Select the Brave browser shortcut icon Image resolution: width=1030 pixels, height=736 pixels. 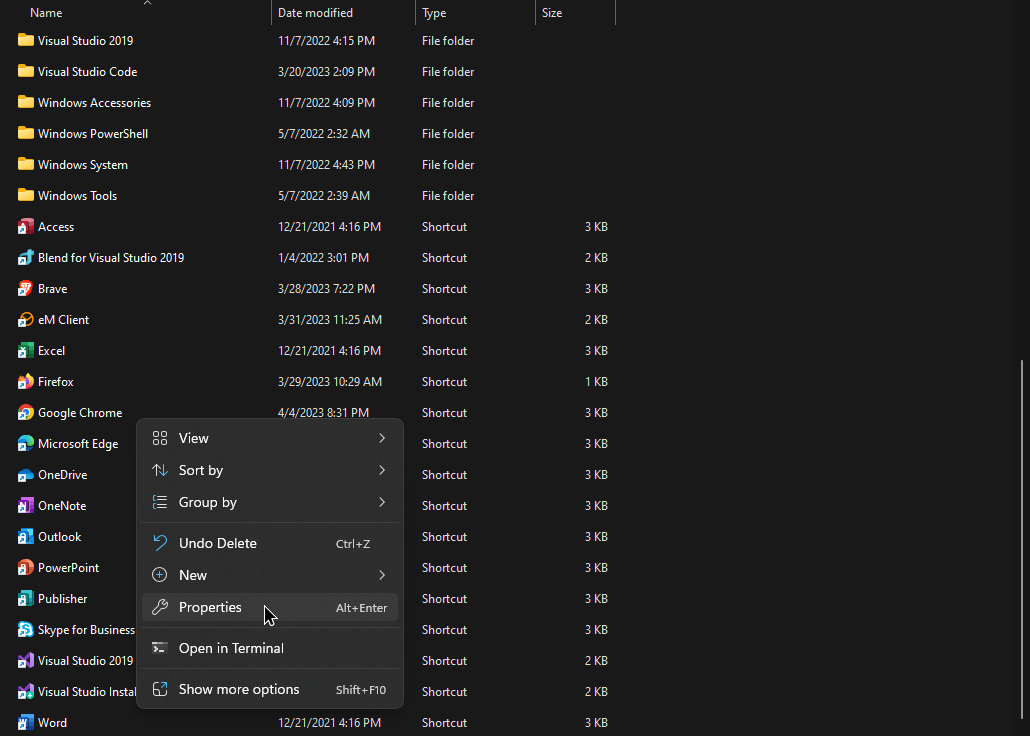[26, 288]
